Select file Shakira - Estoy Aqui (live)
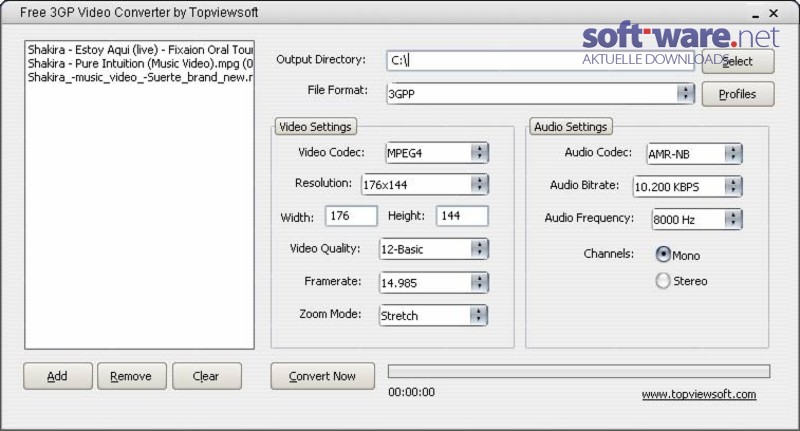Image resolution: width=800 pixels, height=431 pixels. point(140,49)
